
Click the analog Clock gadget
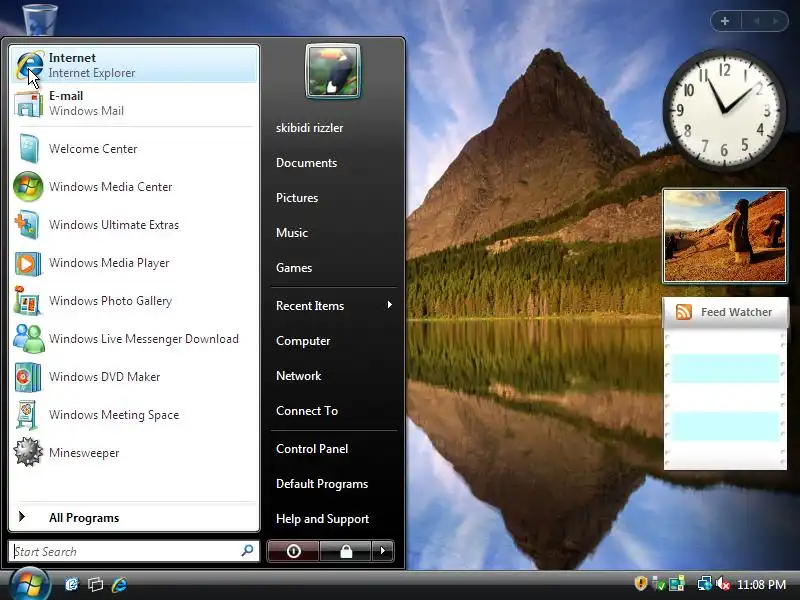click(x=724, y=110)
